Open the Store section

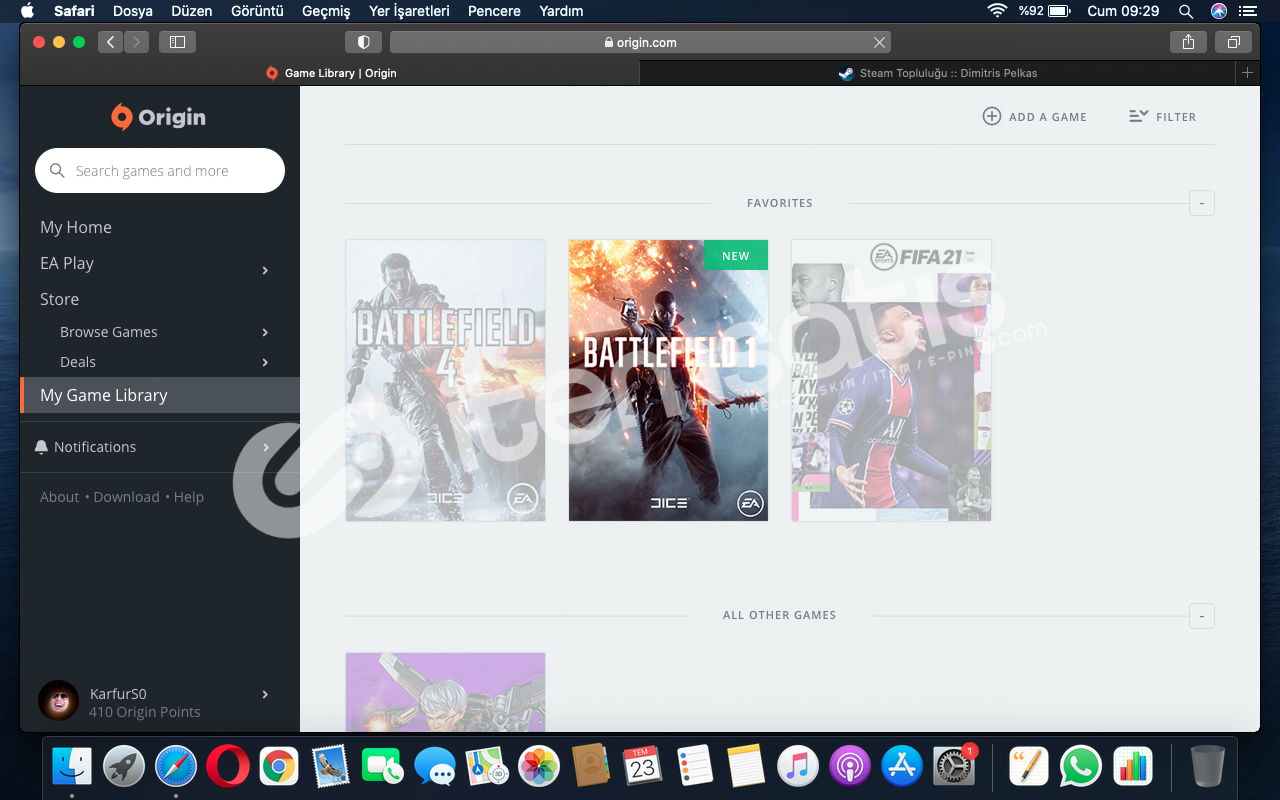click(x=59, y=299)
